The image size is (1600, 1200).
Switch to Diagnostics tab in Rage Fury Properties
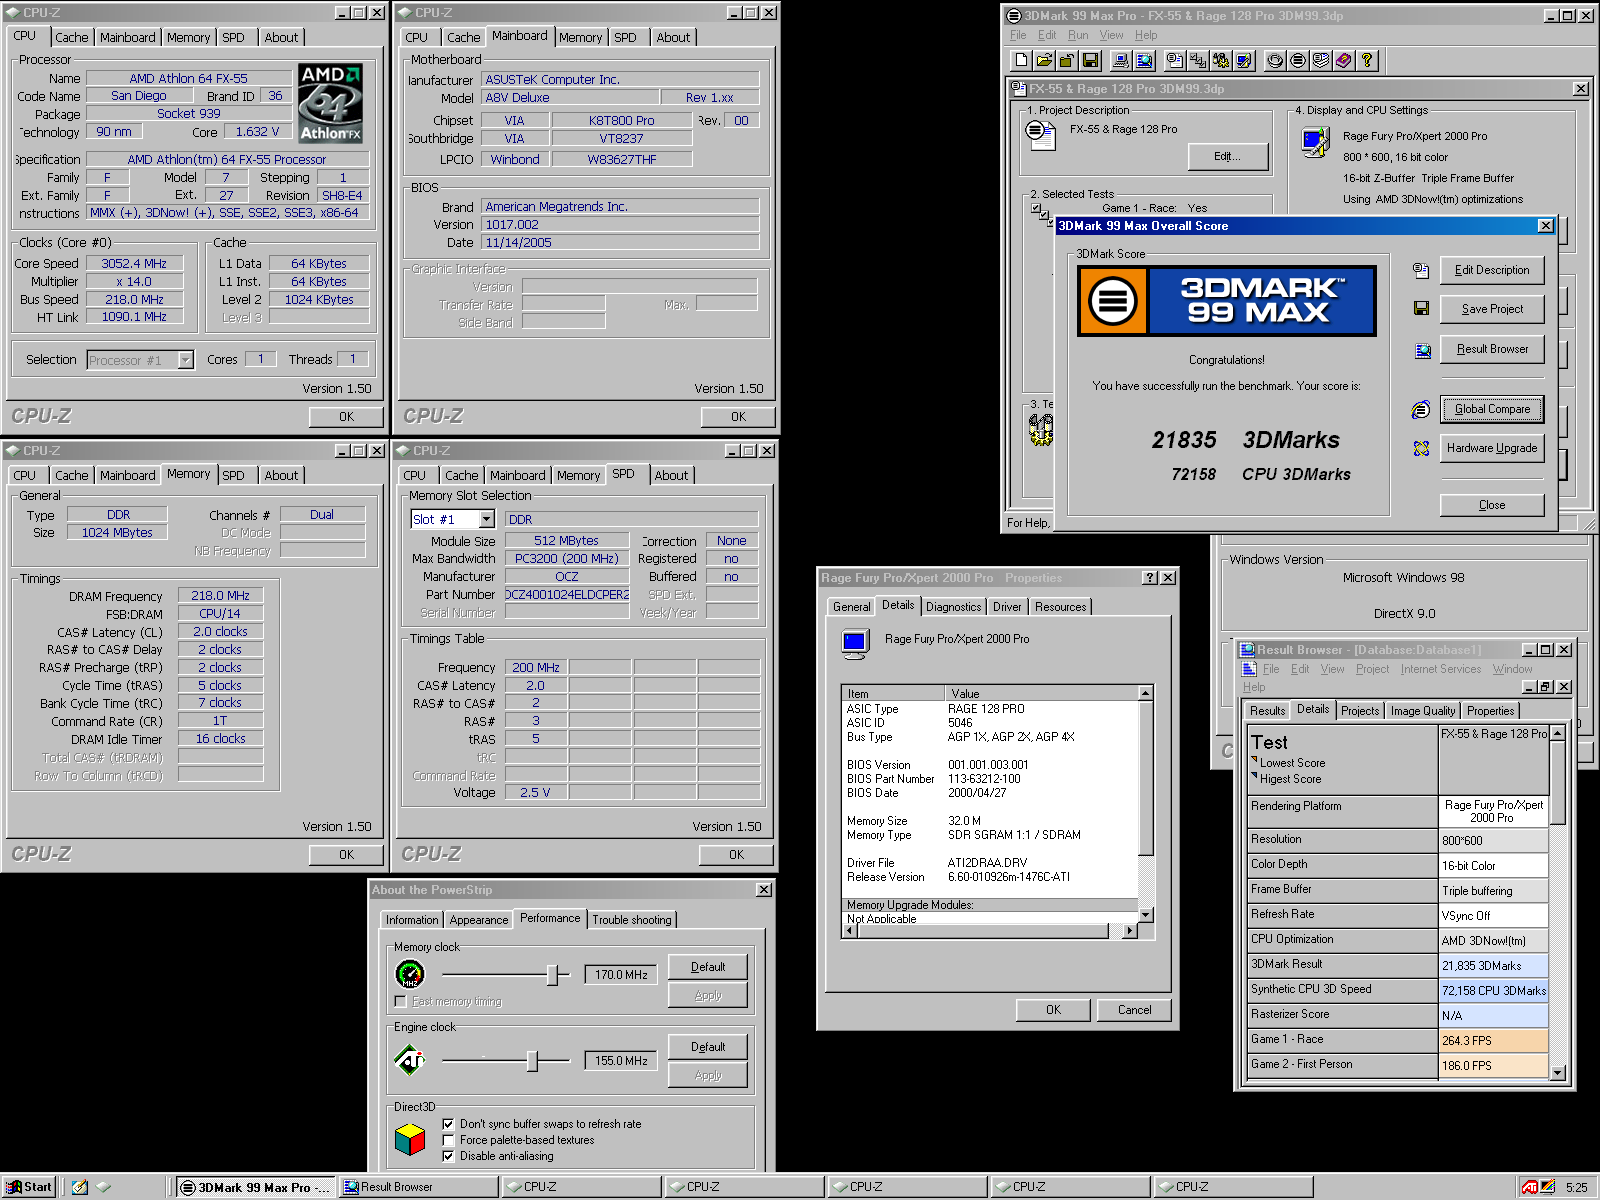953,607
